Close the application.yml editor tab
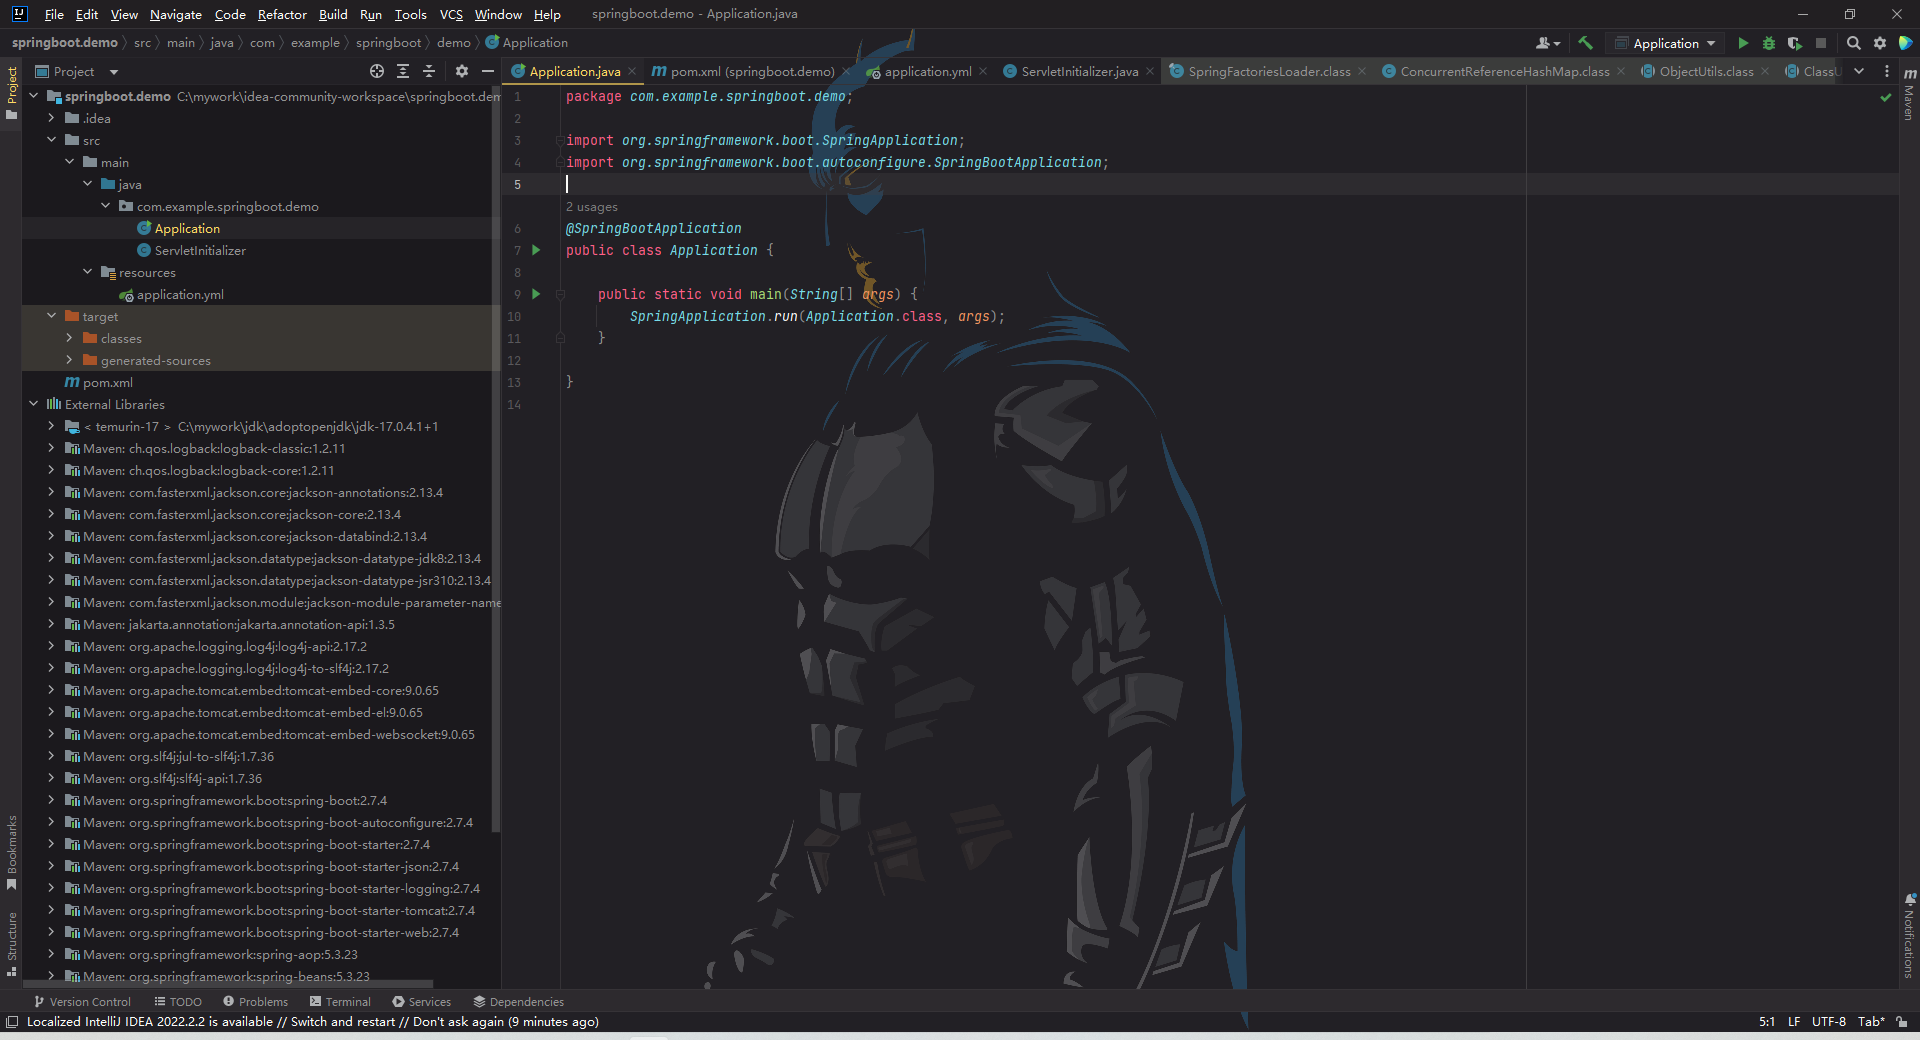 click(x=983, y=71)
